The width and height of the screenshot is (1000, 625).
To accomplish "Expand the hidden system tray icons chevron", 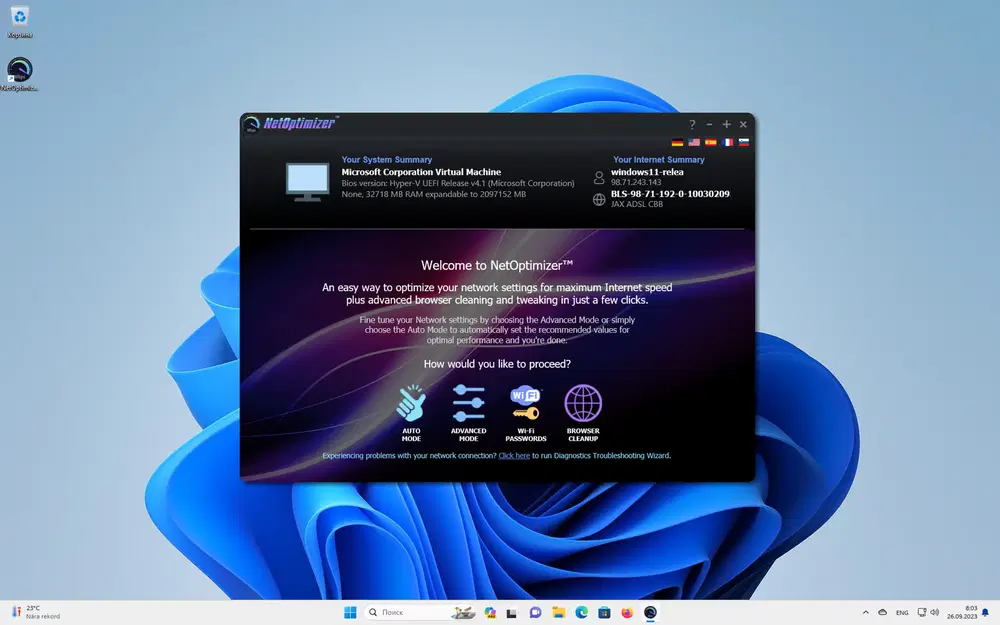I will [x=865, y=612].
